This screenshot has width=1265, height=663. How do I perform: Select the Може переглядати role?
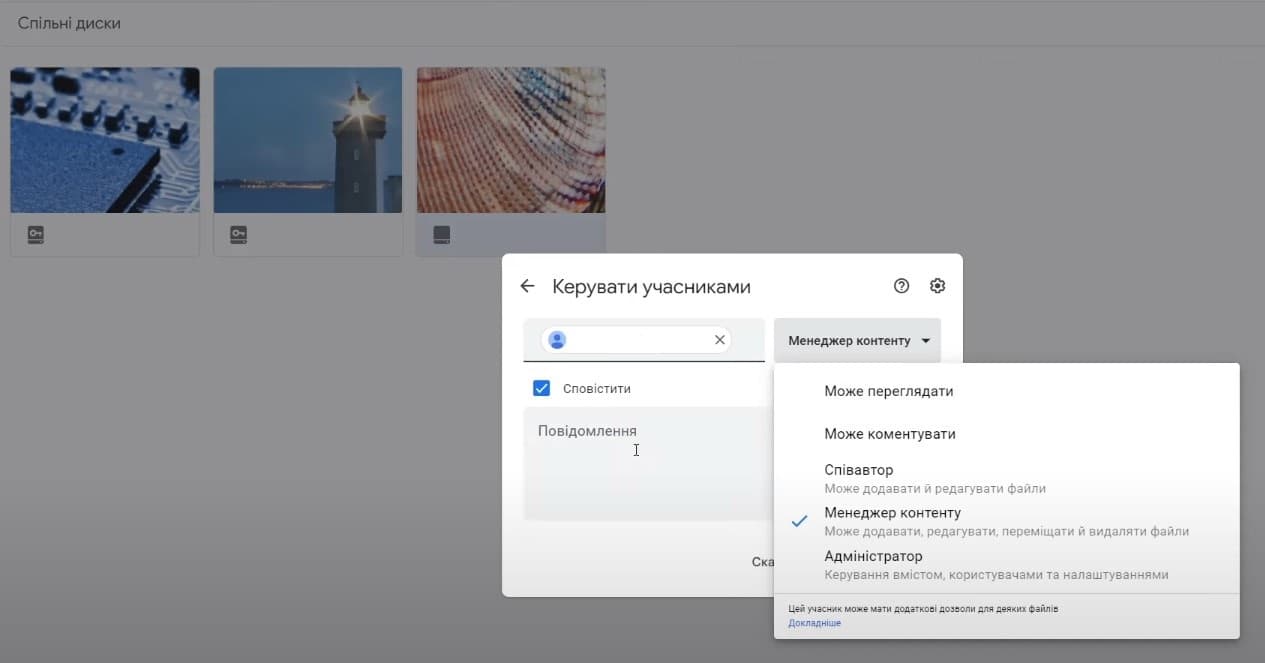coord(888,391)
